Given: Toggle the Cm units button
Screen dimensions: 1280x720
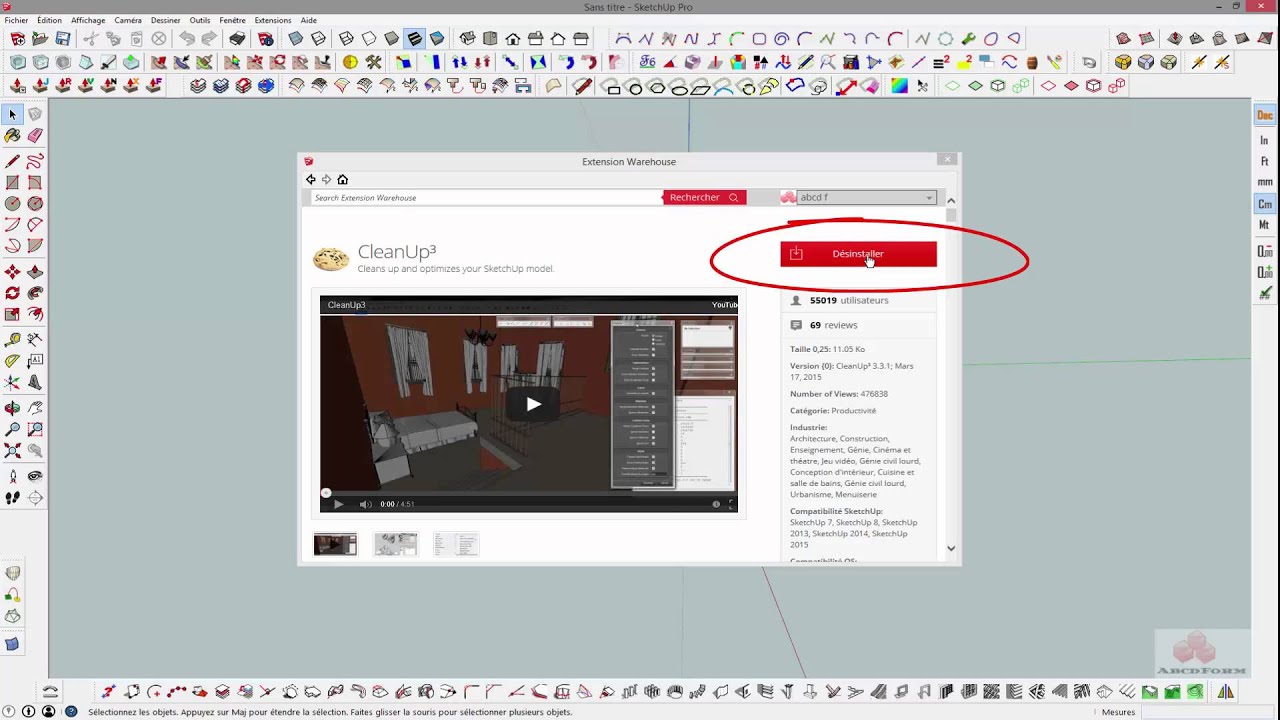Looking at the screenshot, I should [1265, 204].
